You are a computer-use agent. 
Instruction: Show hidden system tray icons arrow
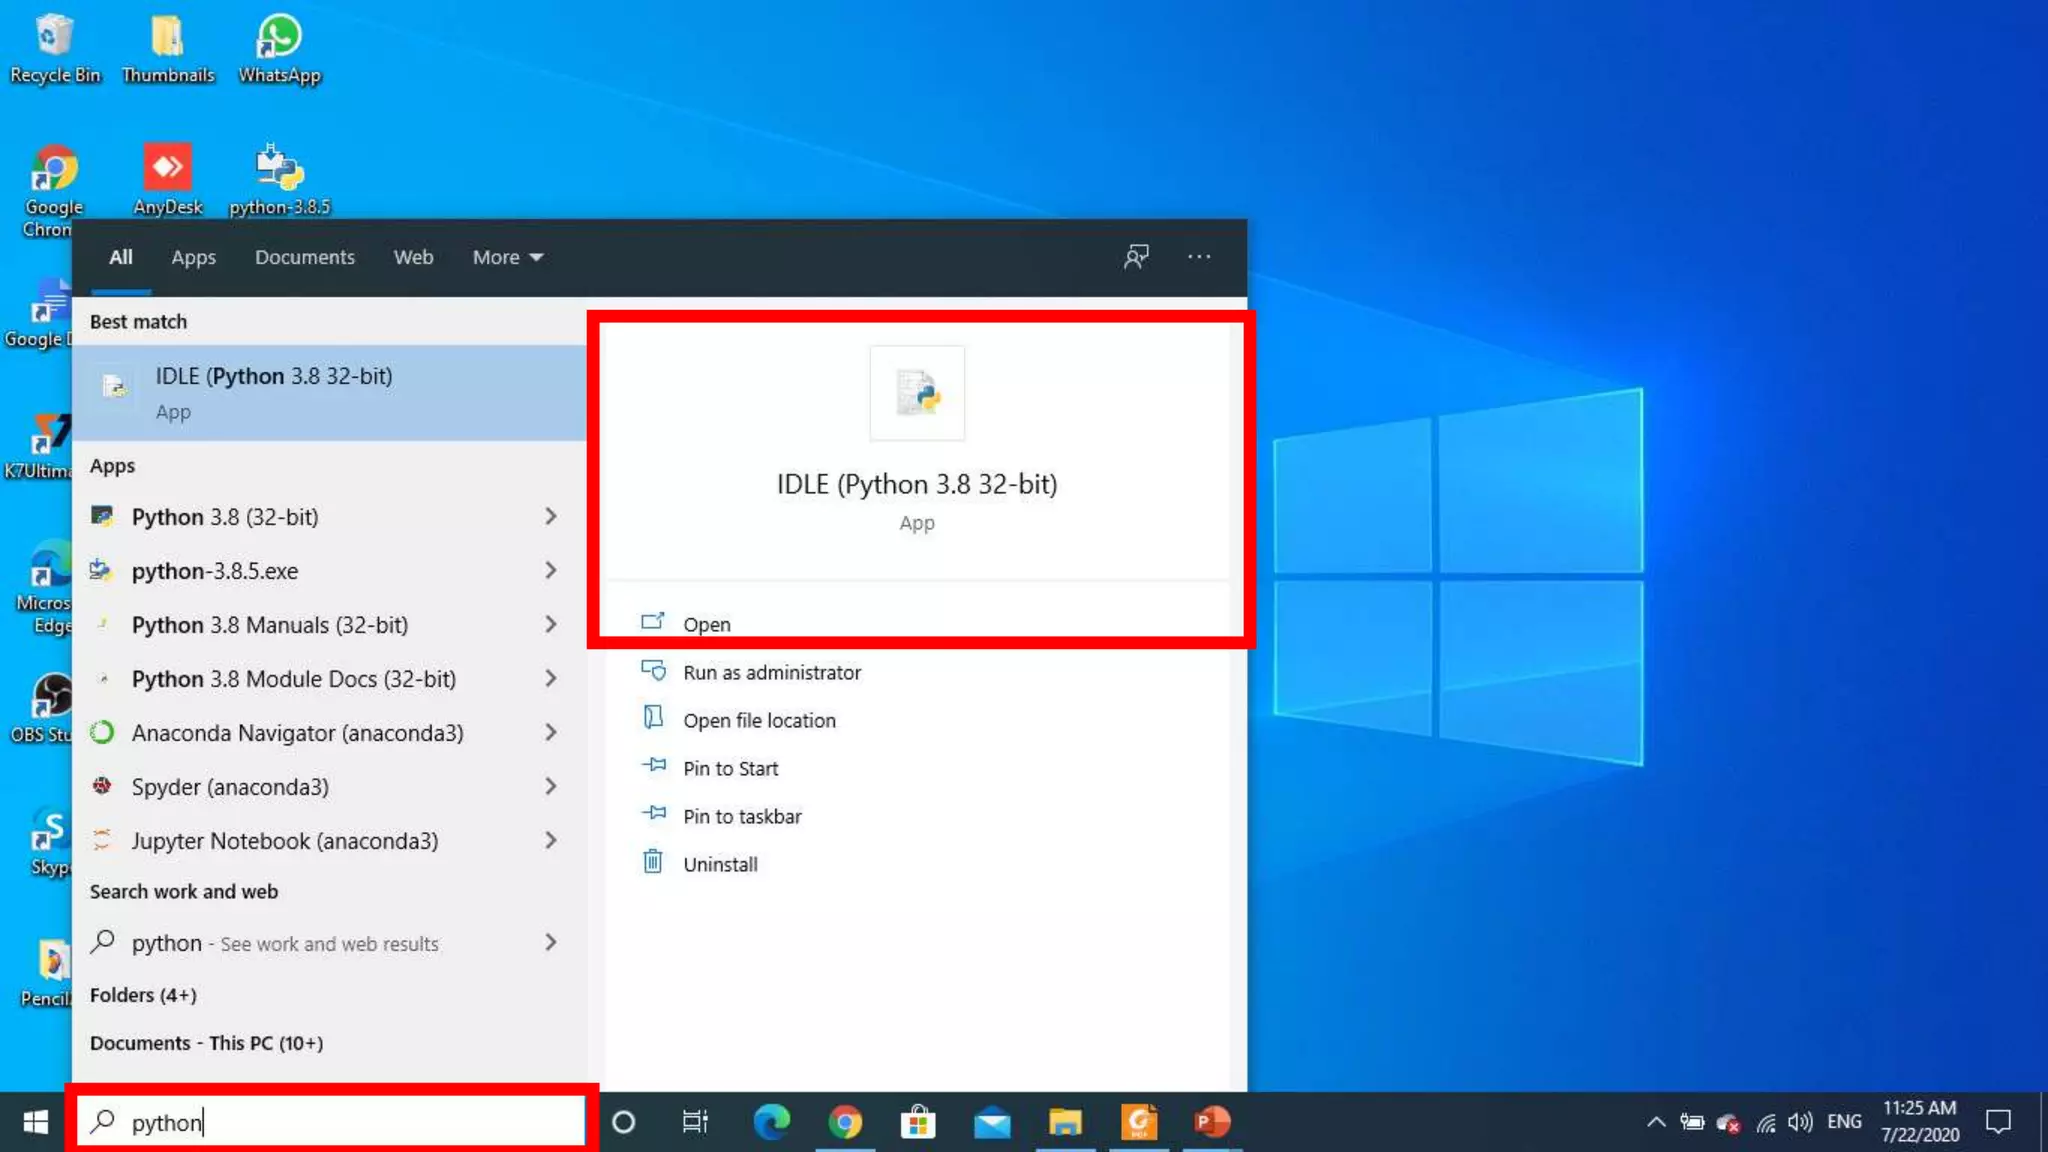point(1655,1122)
